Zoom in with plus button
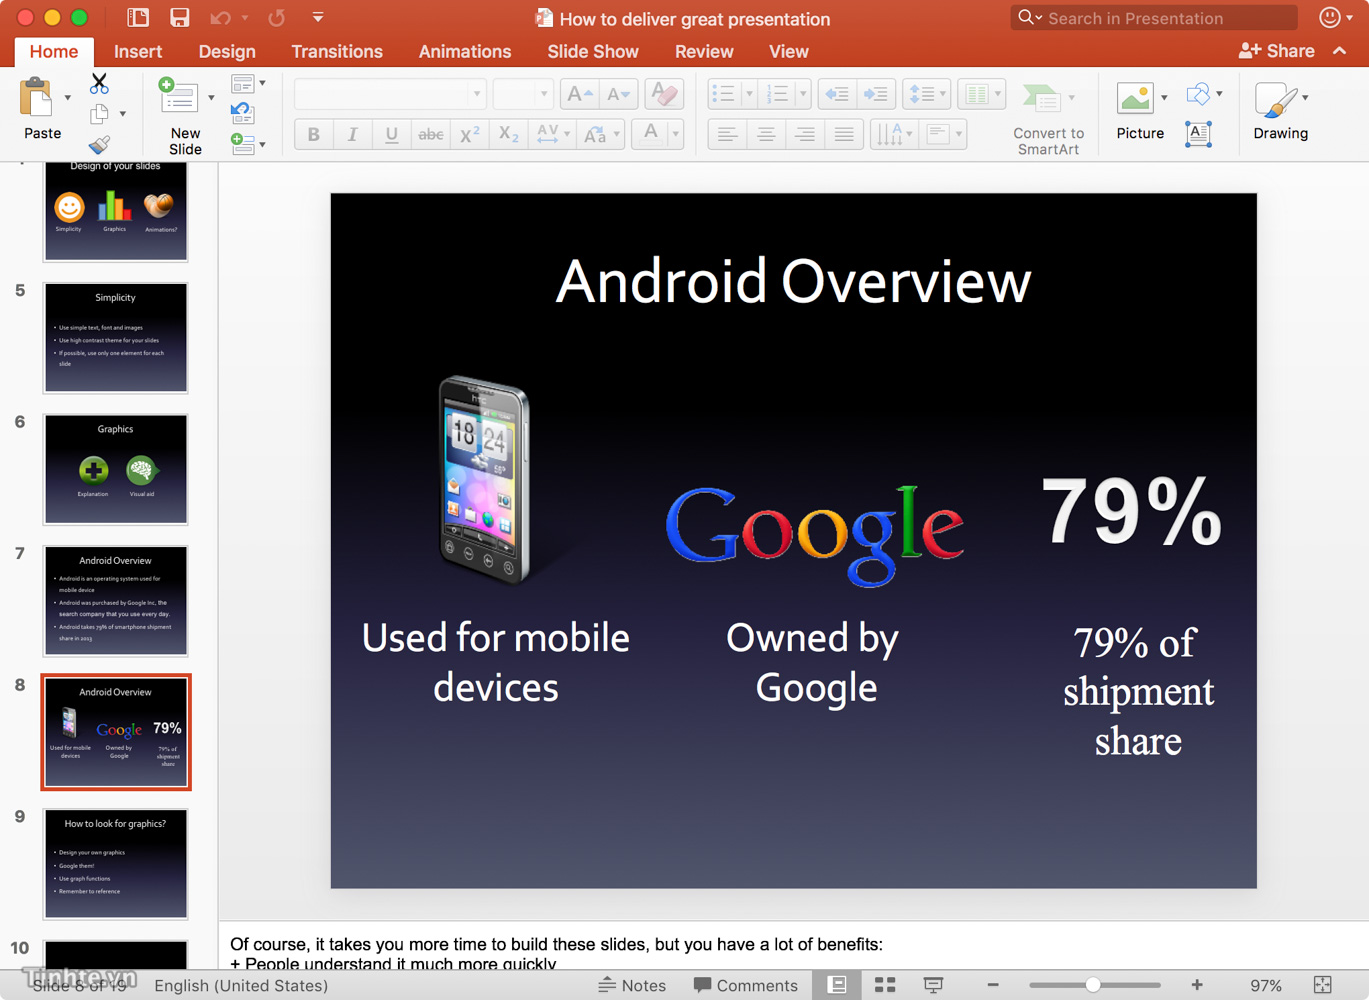 (x=1197, y=985)
